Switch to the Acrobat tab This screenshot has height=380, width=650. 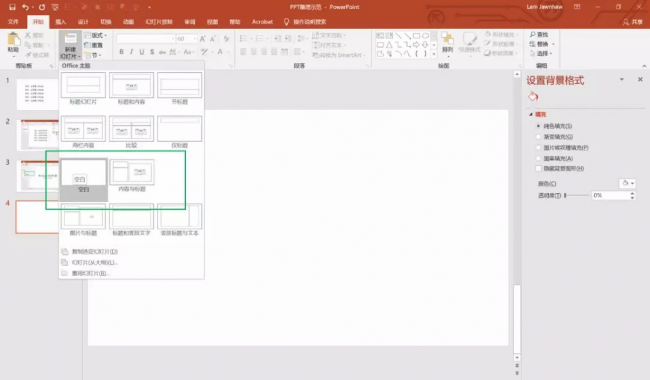(262, 22)
